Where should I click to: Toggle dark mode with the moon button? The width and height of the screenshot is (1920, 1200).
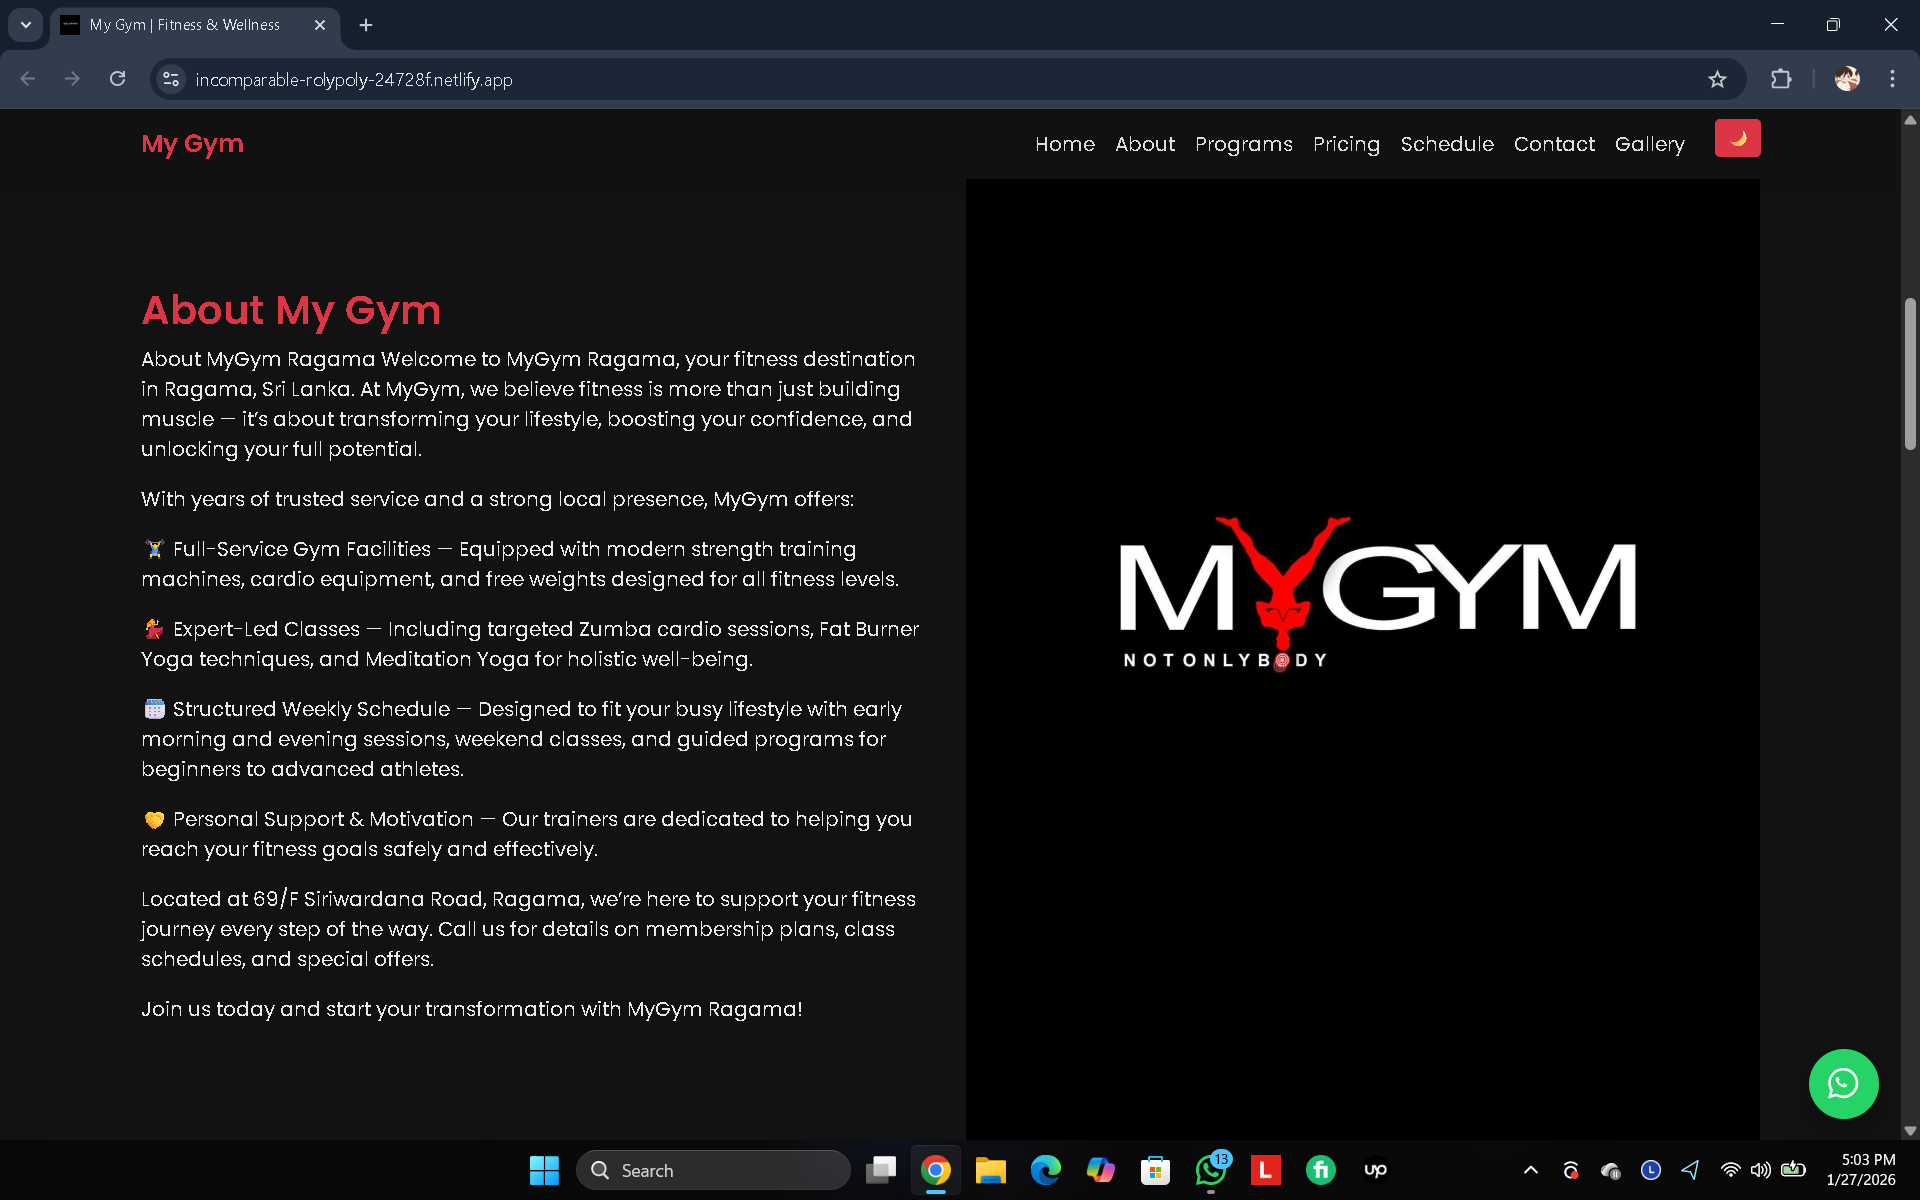click(1738, 138)
